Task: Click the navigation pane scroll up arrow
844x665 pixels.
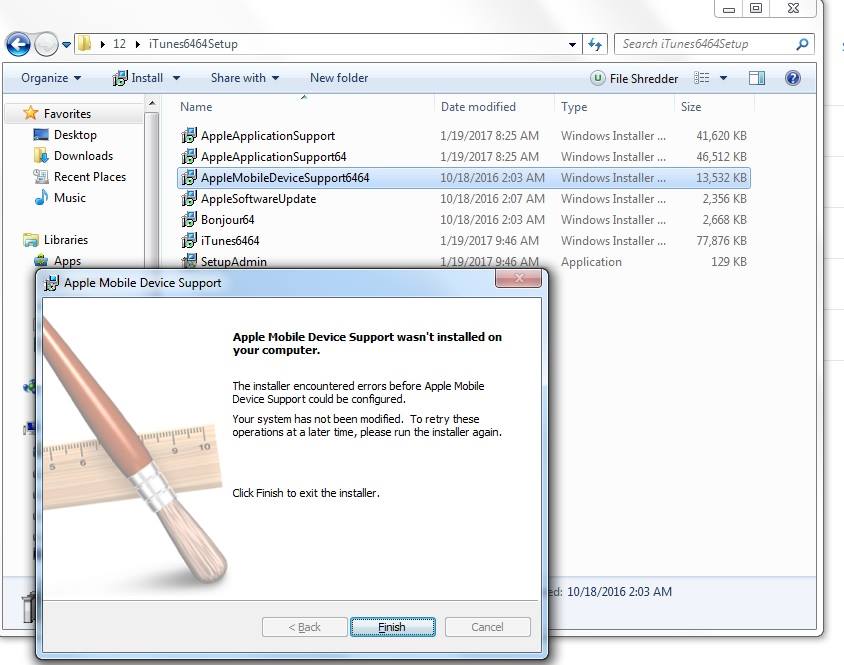Action: coord(152,103)
